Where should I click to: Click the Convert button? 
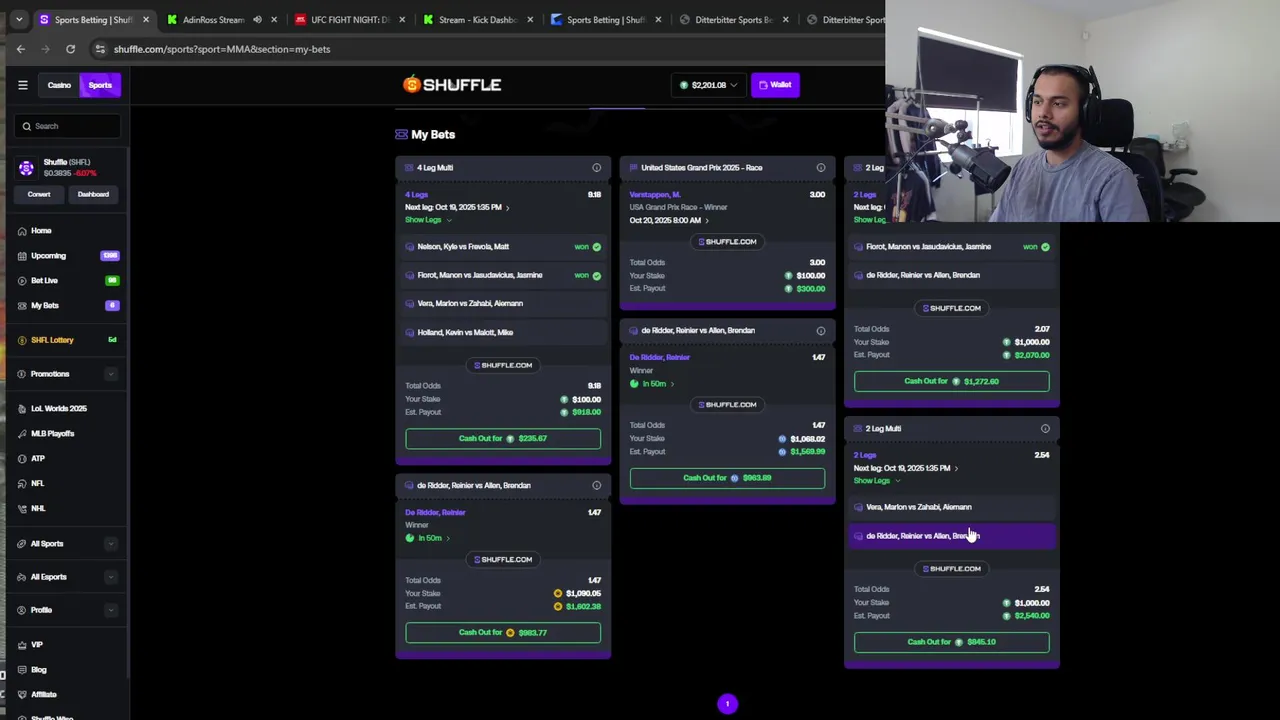pyautogui.click(x=39, y=194)
